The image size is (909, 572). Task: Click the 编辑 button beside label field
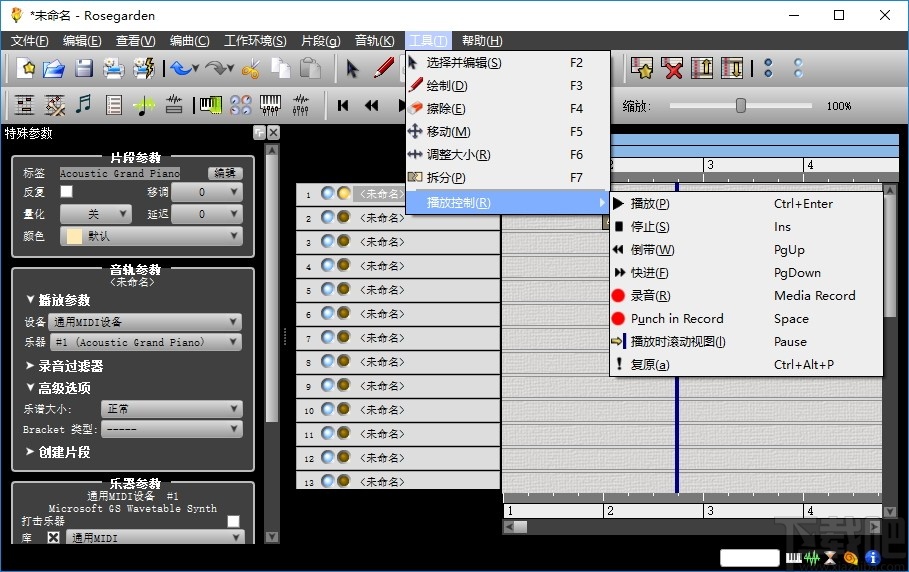pyautogui.click(x=225, y=173)
